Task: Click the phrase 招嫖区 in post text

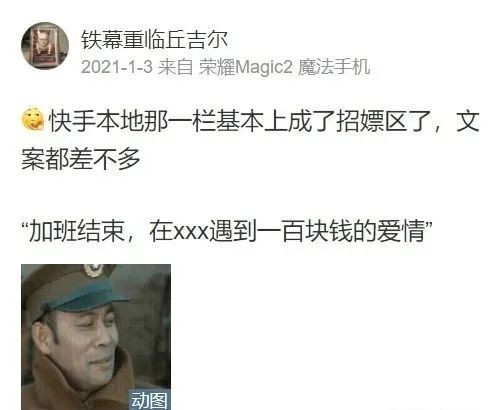Action: coord(372,122)
